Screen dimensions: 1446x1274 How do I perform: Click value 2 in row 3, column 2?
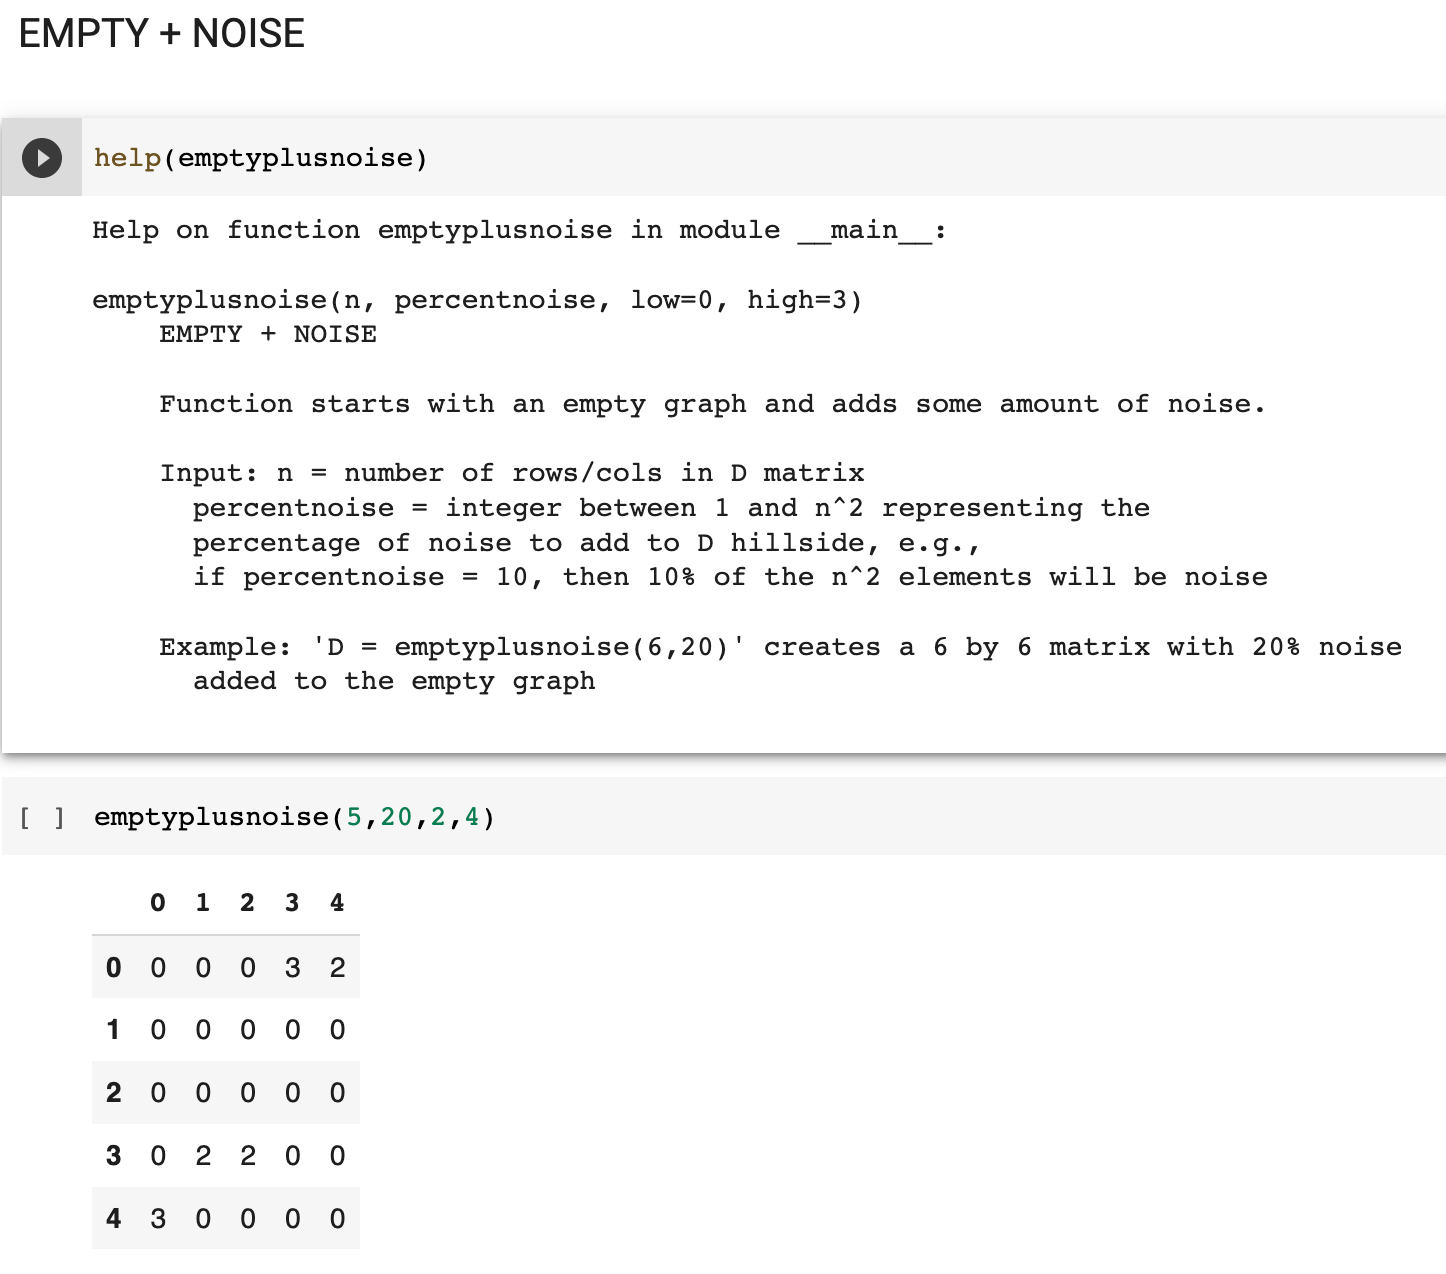coord(248,1156)
